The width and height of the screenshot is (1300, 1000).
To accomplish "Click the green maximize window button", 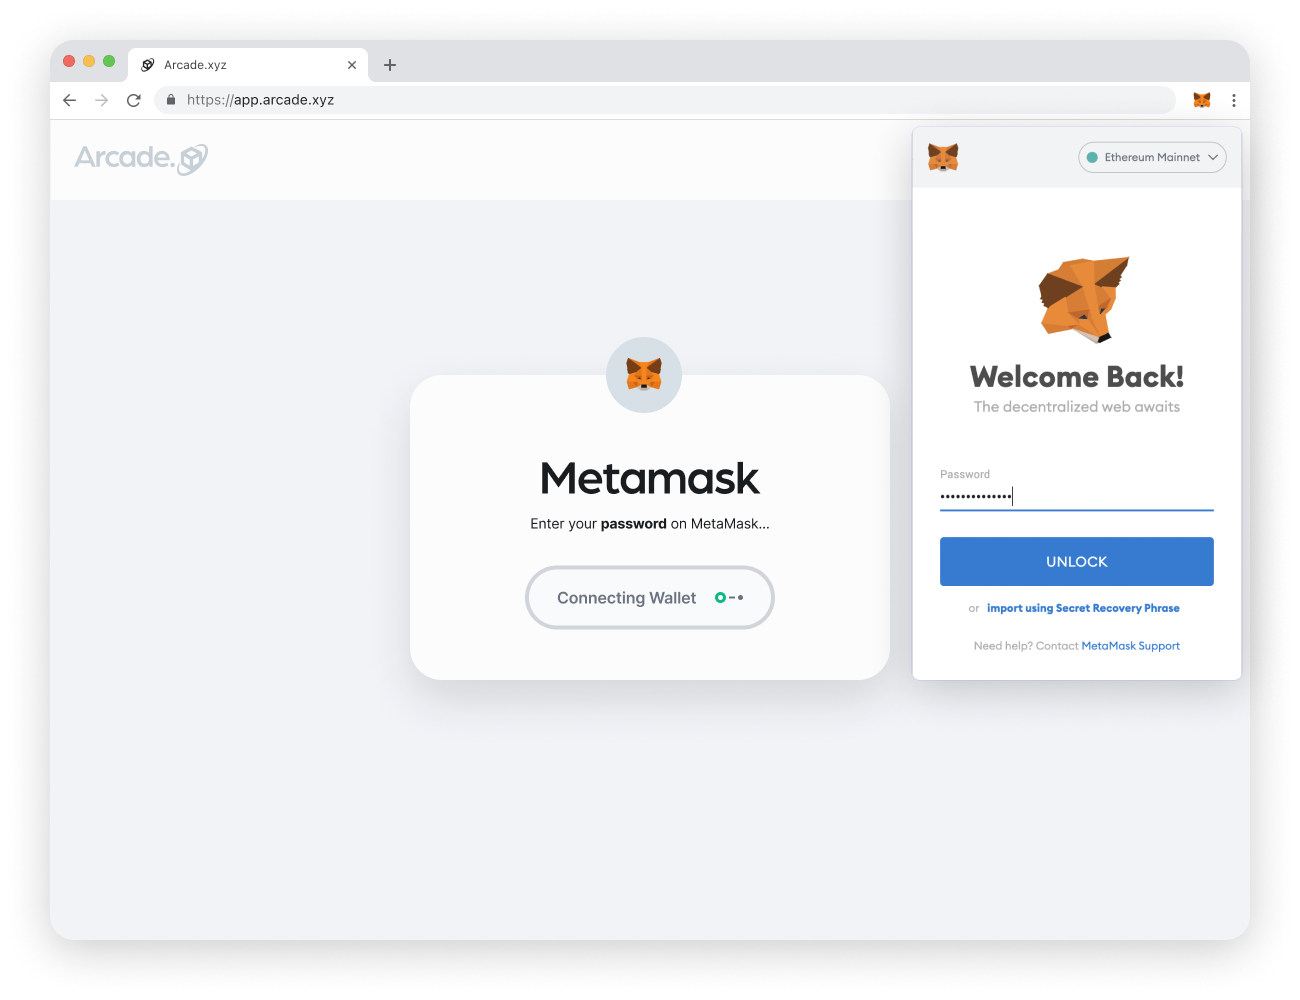I will pos(109,61).
